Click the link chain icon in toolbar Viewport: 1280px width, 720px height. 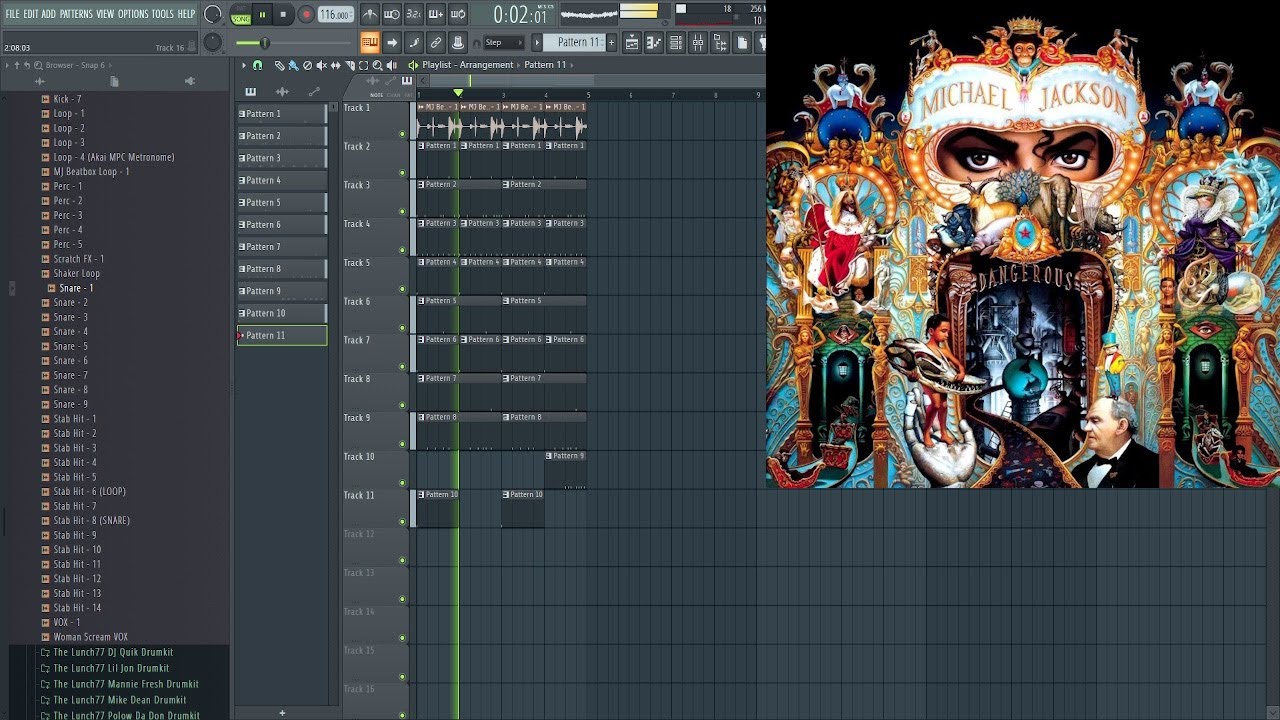click(x=436, y=42)
